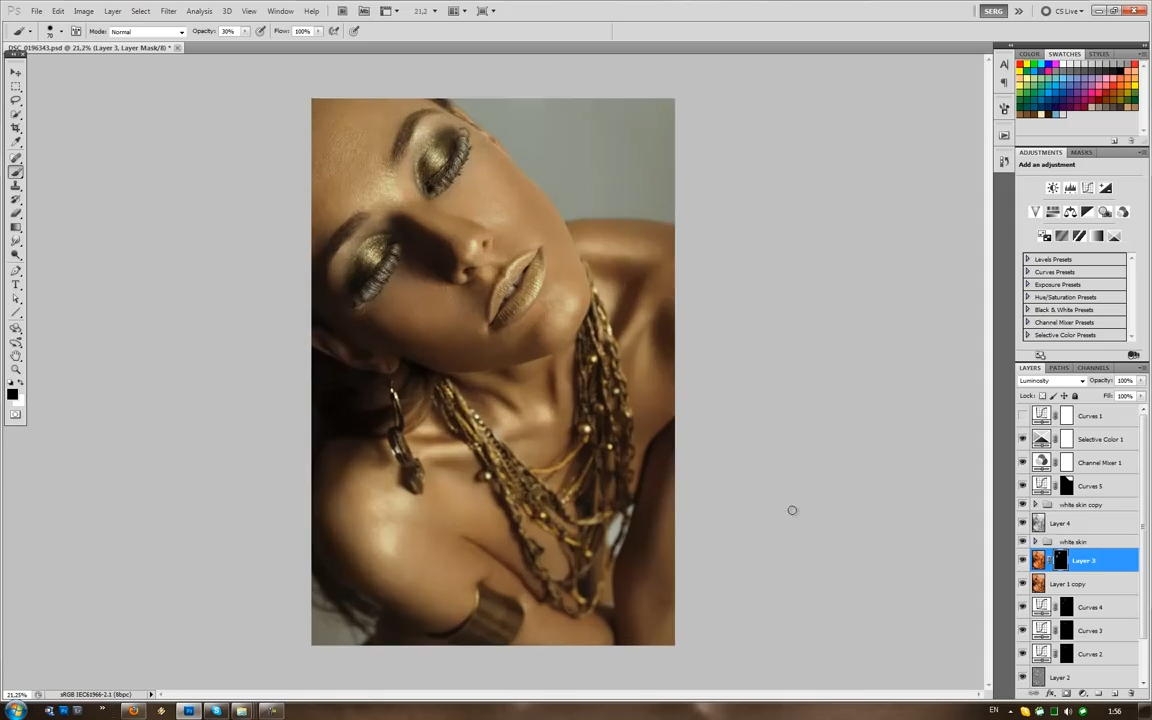Toggle lock transparent pixels

click(1043, 396)
